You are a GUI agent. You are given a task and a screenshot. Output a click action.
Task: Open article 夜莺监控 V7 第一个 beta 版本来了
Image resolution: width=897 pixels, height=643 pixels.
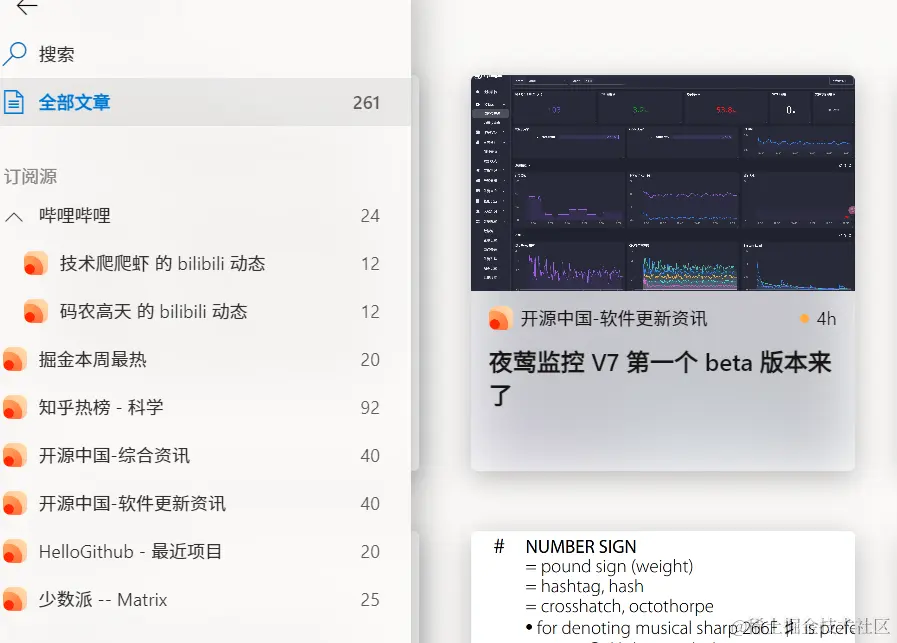(x=660, y=379)
